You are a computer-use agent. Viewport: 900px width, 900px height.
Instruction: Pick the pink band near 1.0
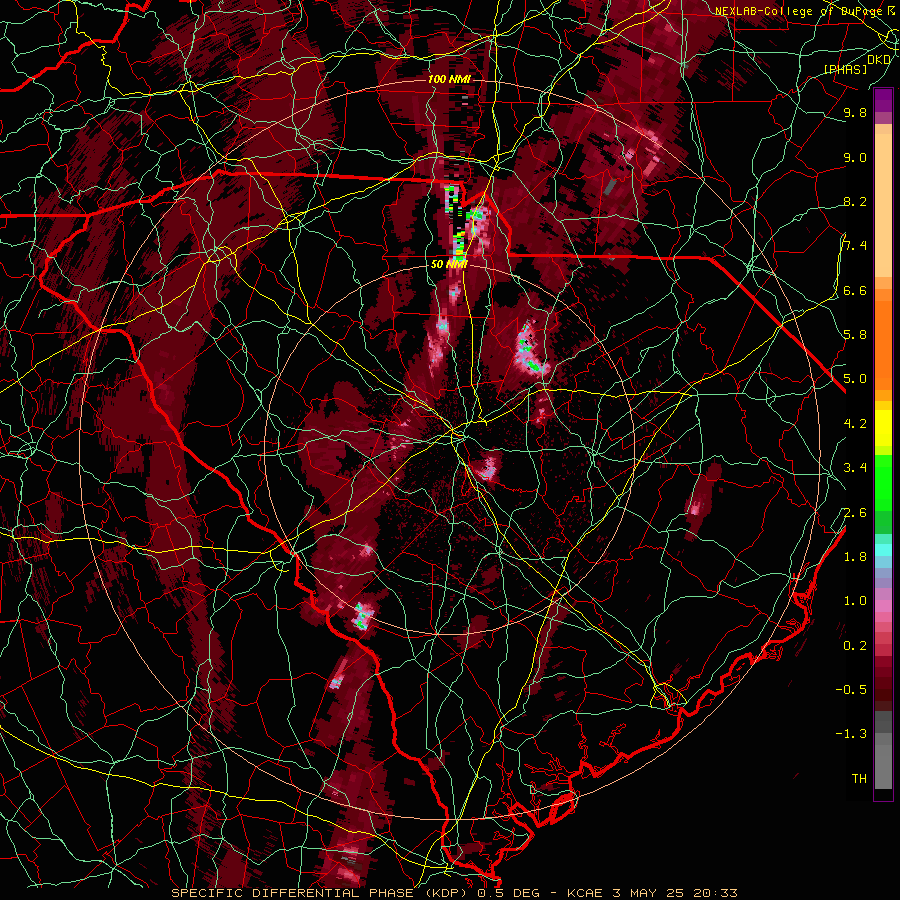point(883,606)
